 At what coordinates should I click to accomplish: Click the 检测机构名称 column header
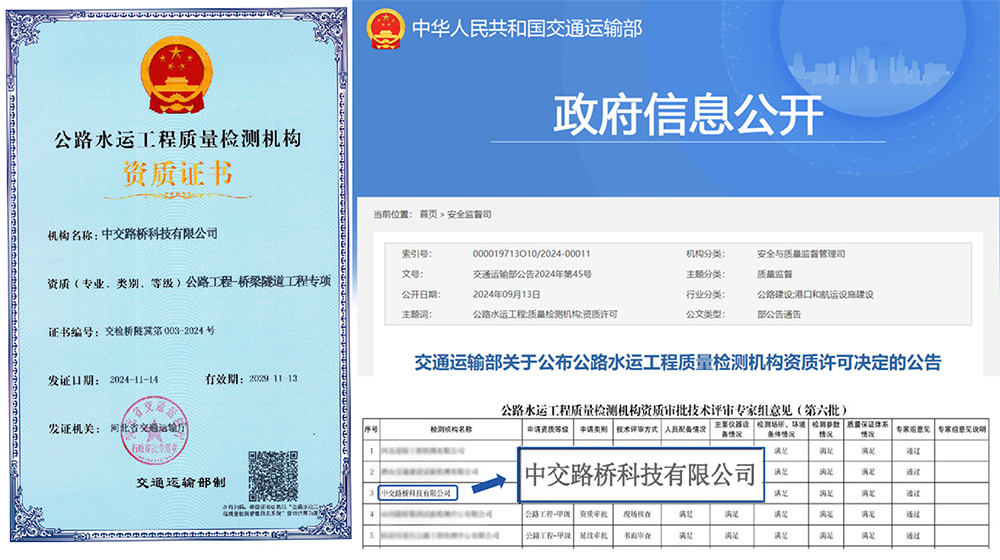(451, 429)
